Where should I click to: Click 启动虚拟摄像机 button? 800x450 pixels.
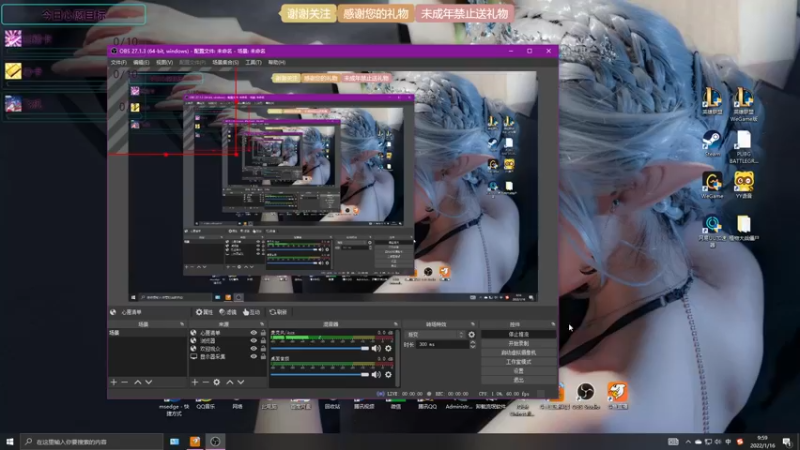pos(518,353)
